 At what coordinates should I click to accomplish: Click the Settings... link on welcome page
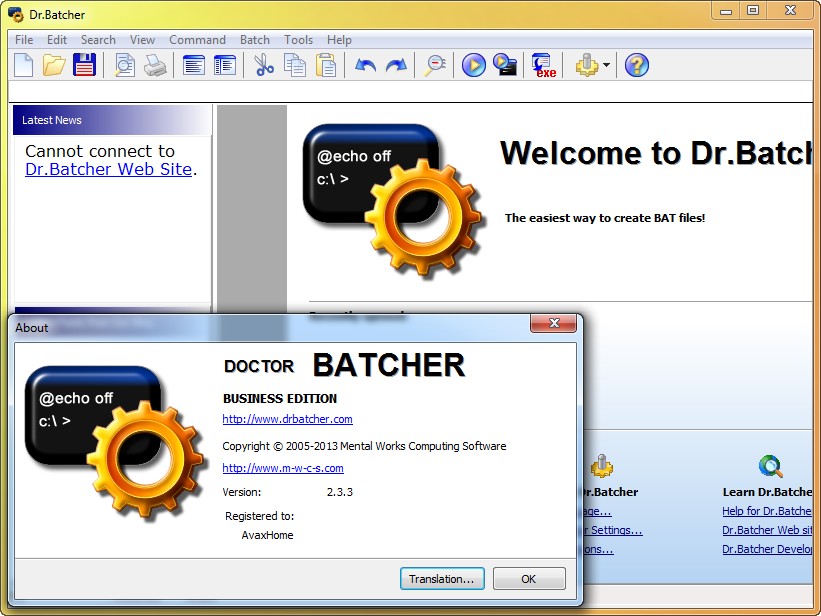[613, 530]
